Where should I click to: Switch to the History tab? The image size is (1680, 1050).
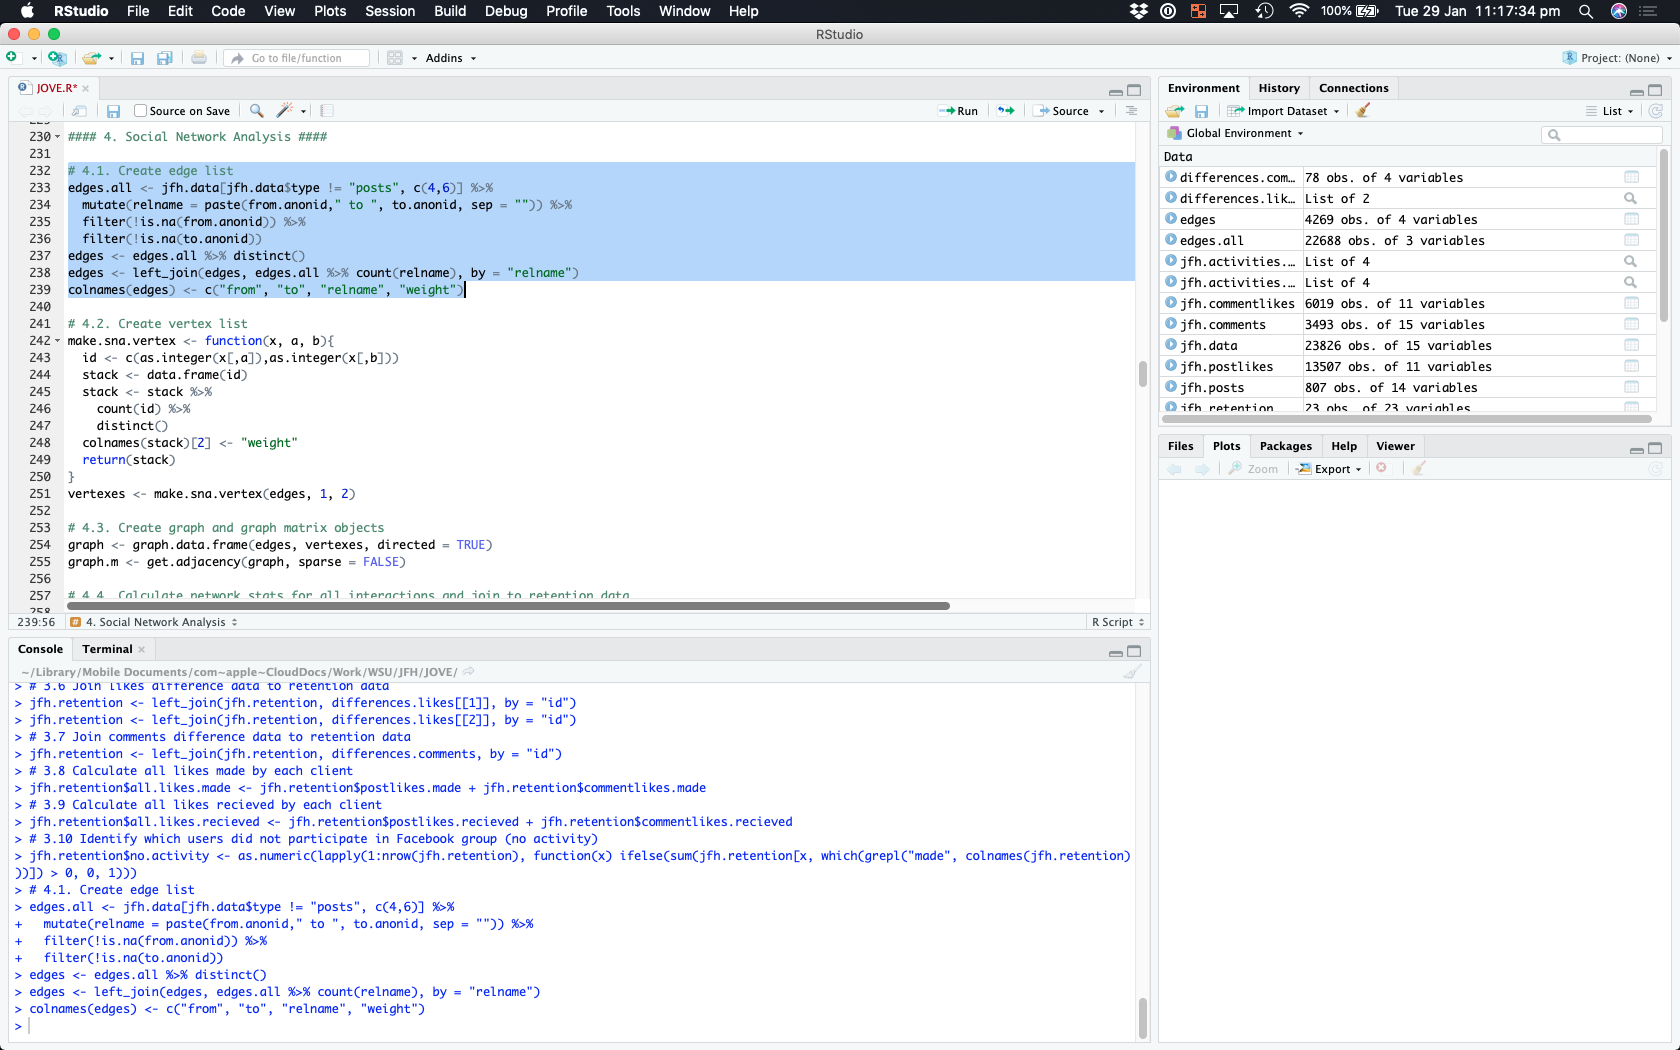tap(1278, 88)
